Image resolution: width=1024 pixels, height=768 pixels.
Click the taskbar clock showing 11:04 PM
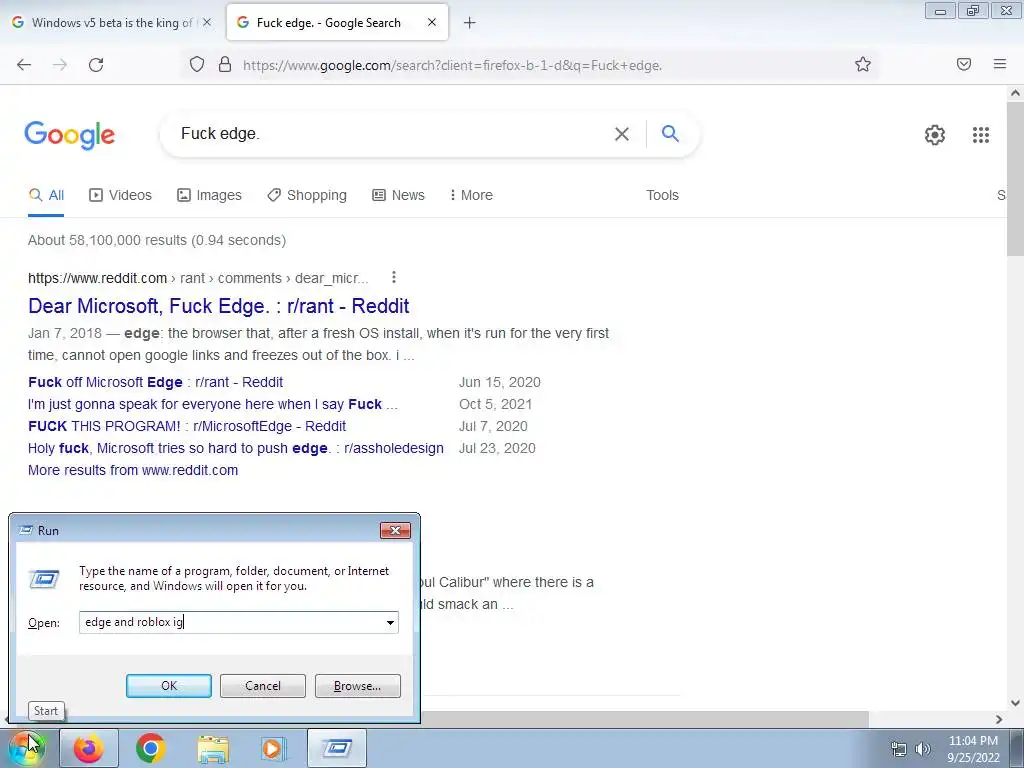pyautogui.click(x=973, y=749)
